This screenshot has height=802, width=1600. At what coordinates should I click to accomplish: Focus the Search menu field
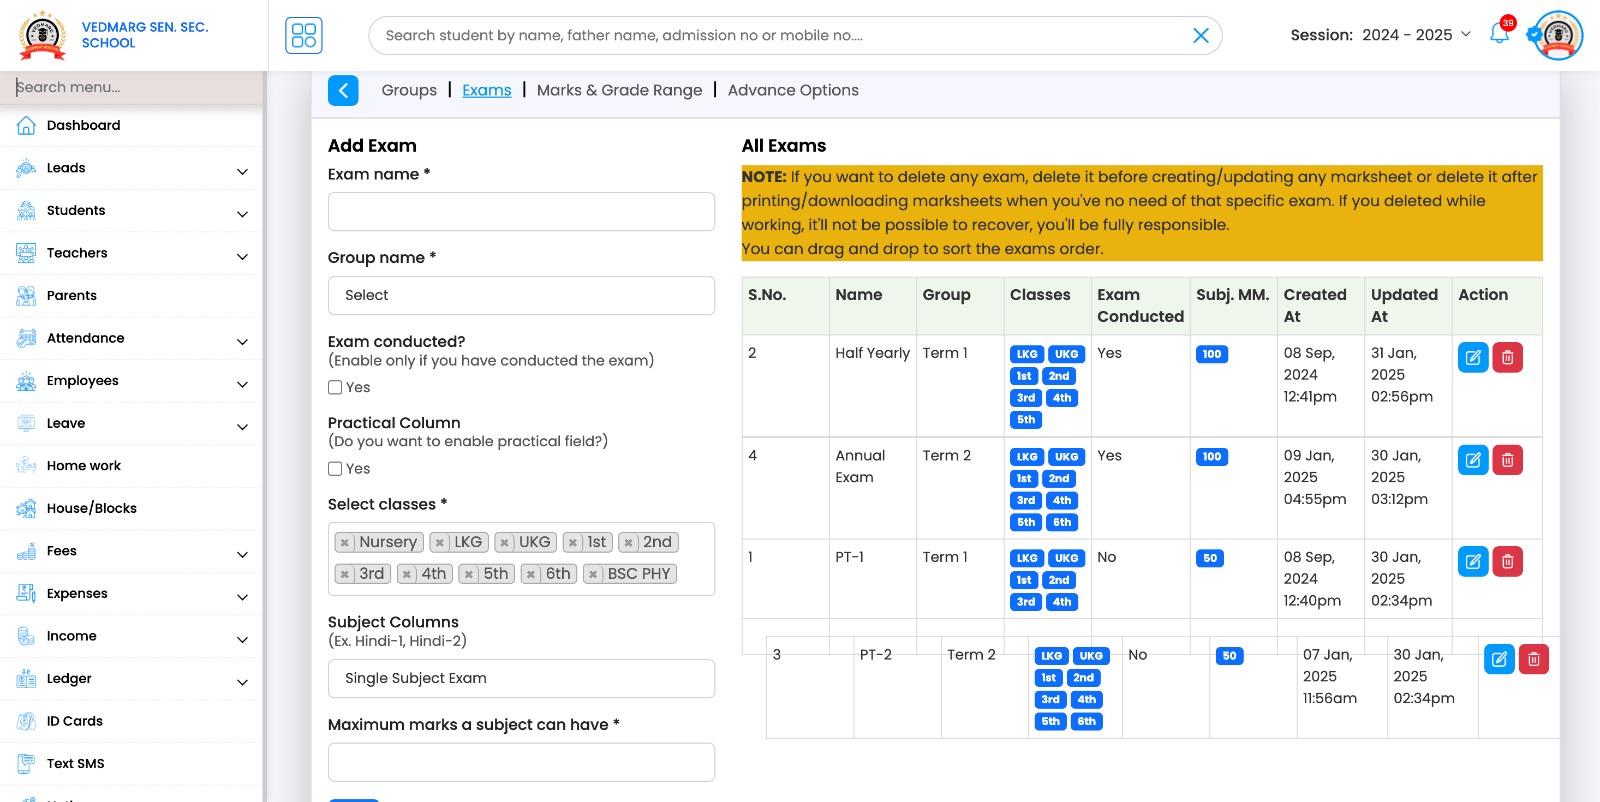pyautogui.click(x=131, y=87)
